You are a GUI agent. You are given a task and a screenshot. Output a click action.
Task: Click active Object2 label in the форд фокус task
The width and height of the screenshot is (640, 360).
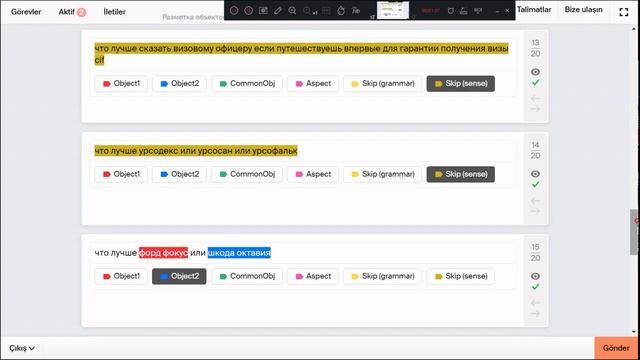[x=179, y=276]
